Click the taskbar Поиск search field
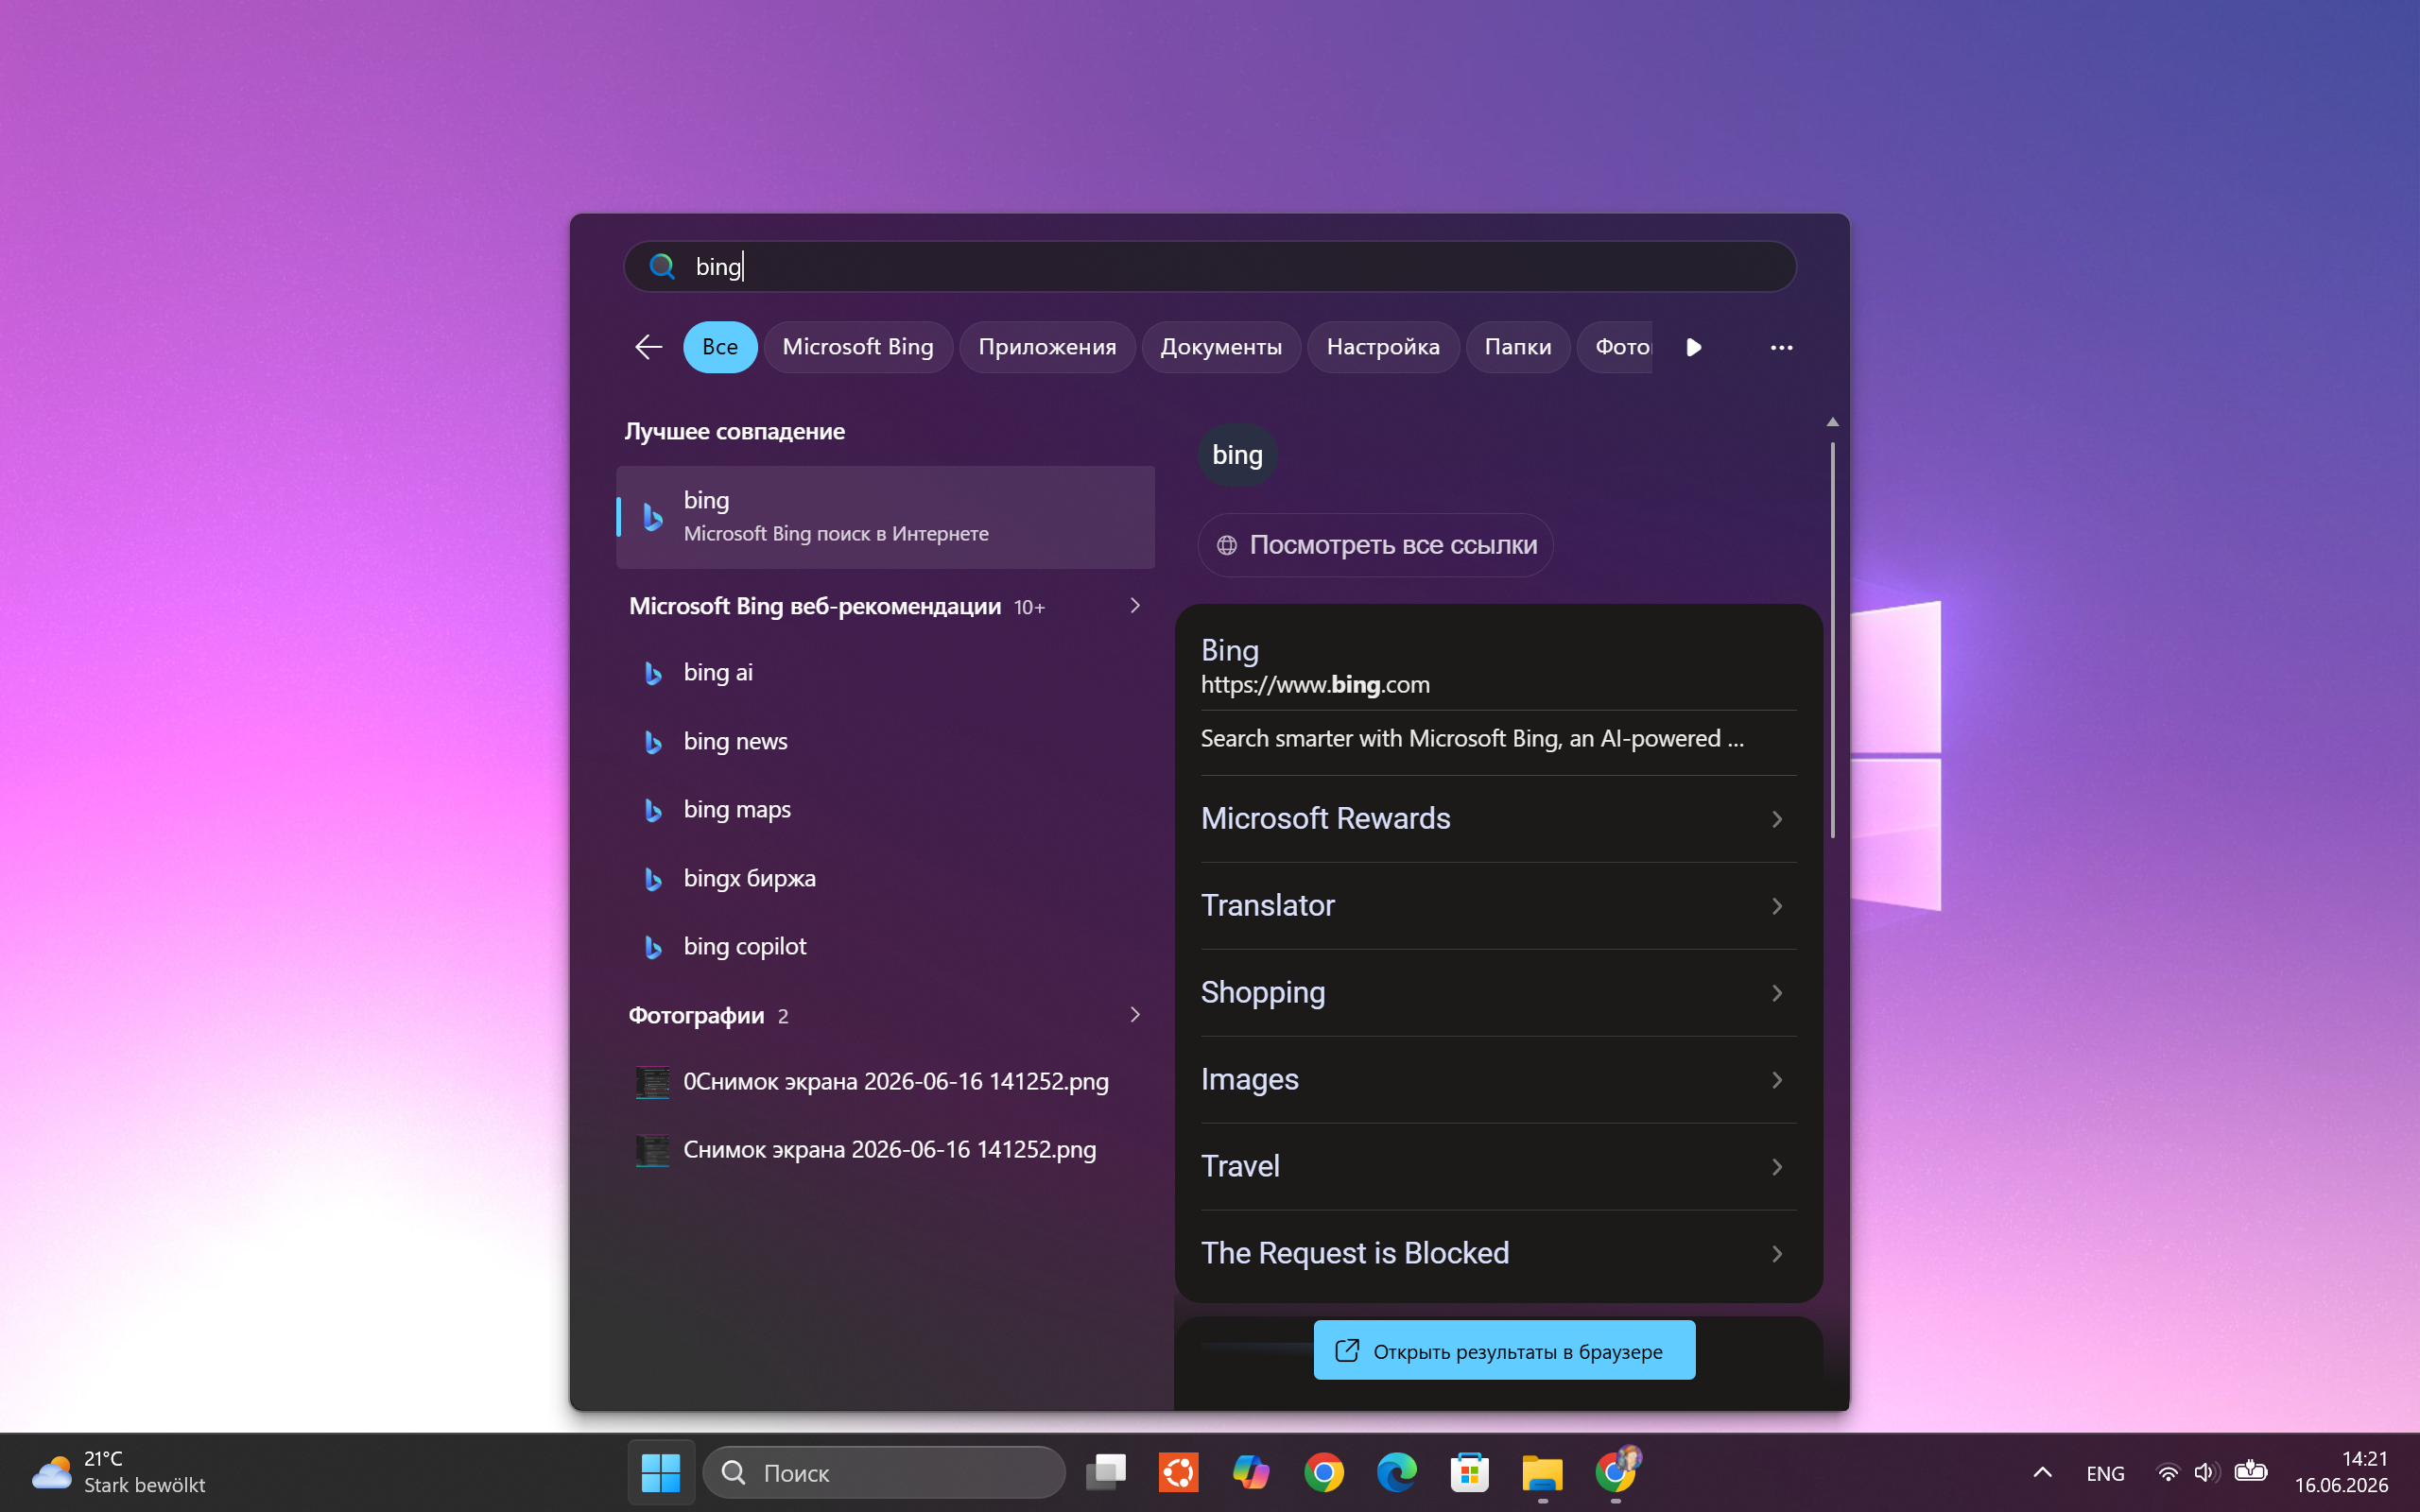Image resolution: width=2420 pixels, height=1512 pixels. point(884,1472)
